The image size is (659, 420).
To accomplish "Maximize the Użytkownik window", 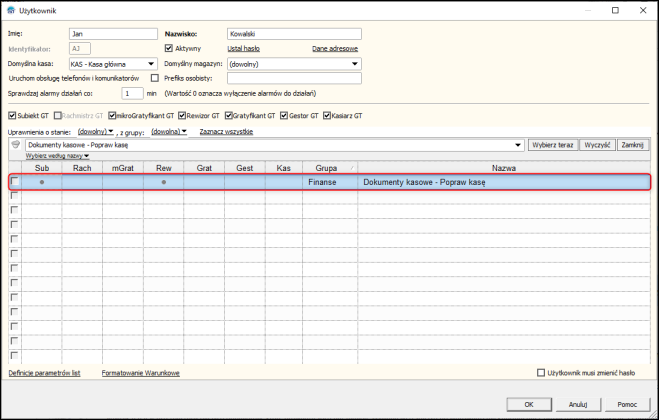I will tap(615, 10).
